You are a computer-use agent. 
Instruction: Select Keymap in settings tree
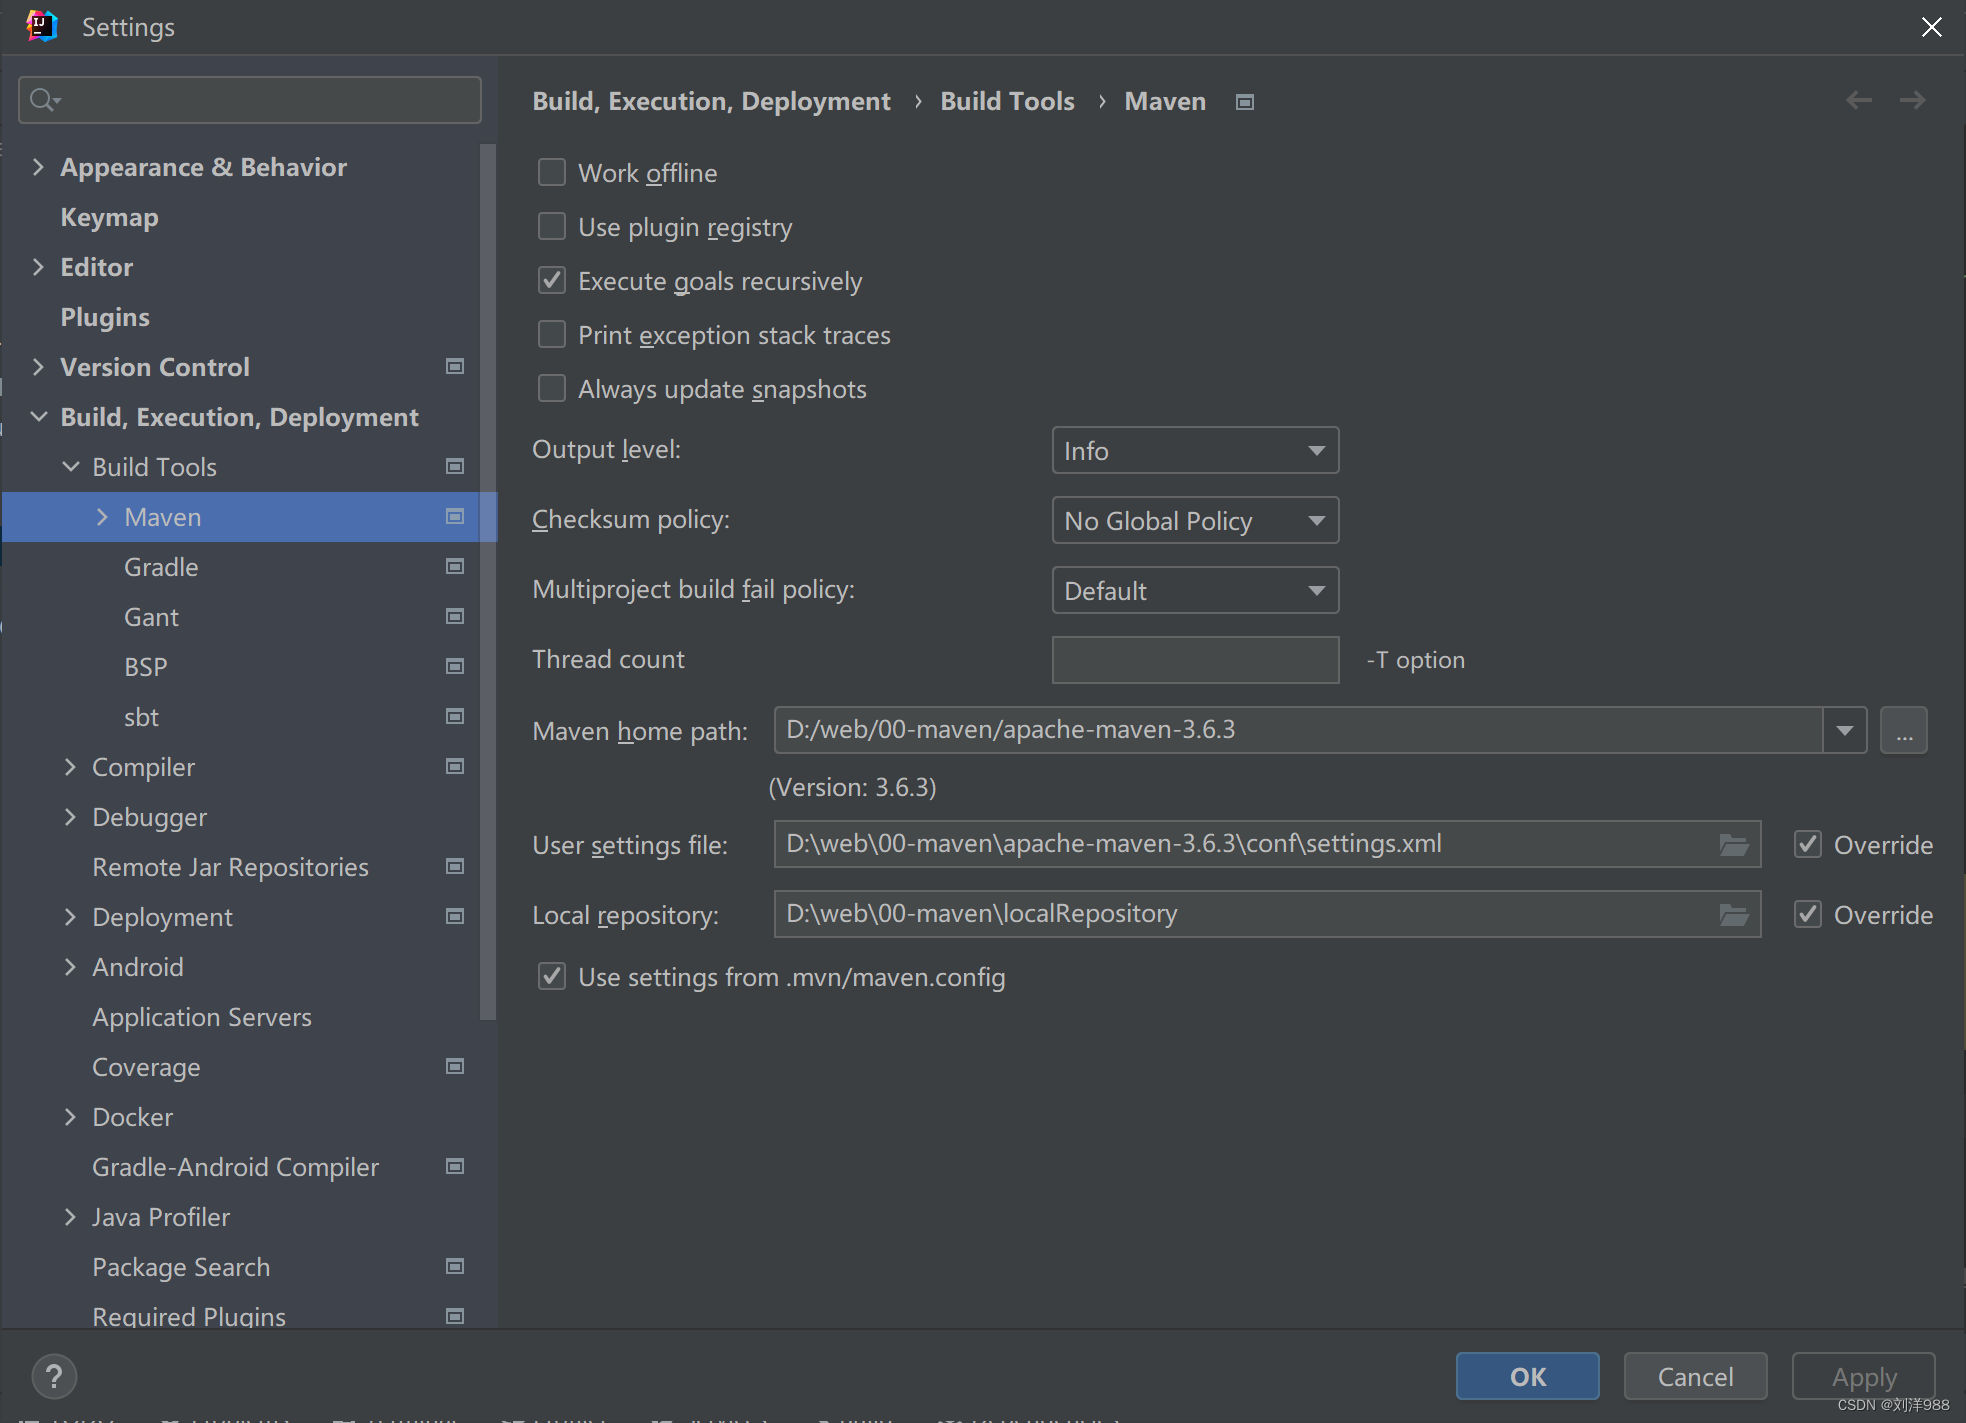click(x=109, y=217)
